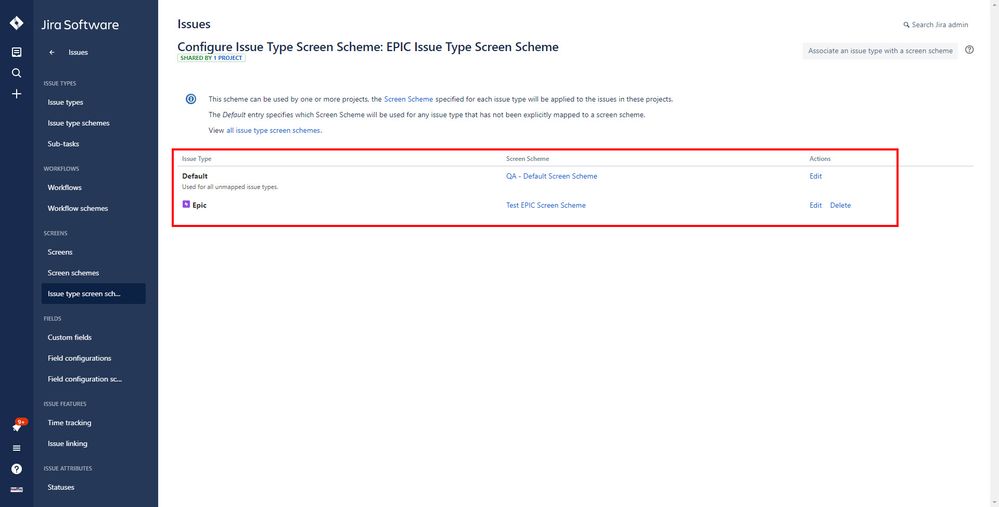
Task: Open notifications icon with 9+ badge
Action: click(x=18, y=426)
